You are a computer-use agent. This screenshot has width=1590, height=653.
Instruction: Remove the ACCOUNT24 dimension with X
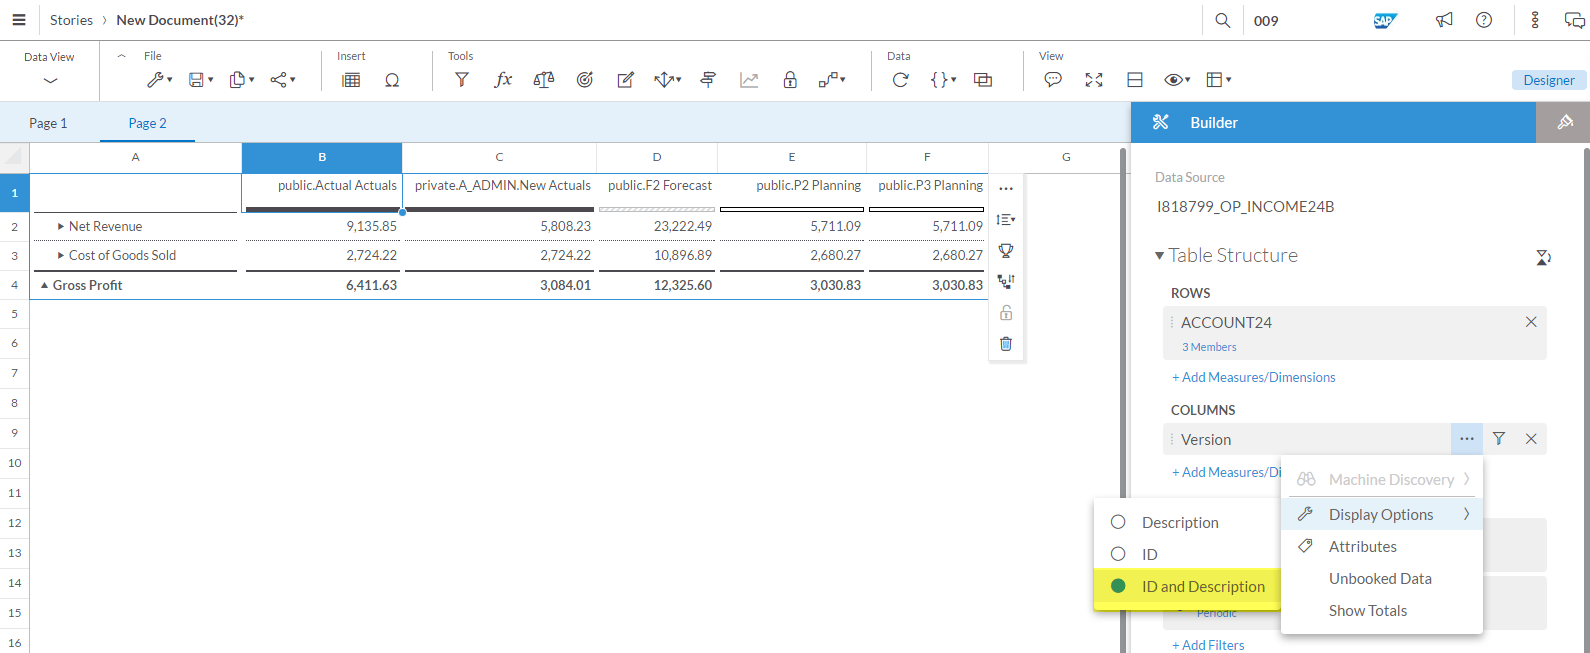[1531, 322]
